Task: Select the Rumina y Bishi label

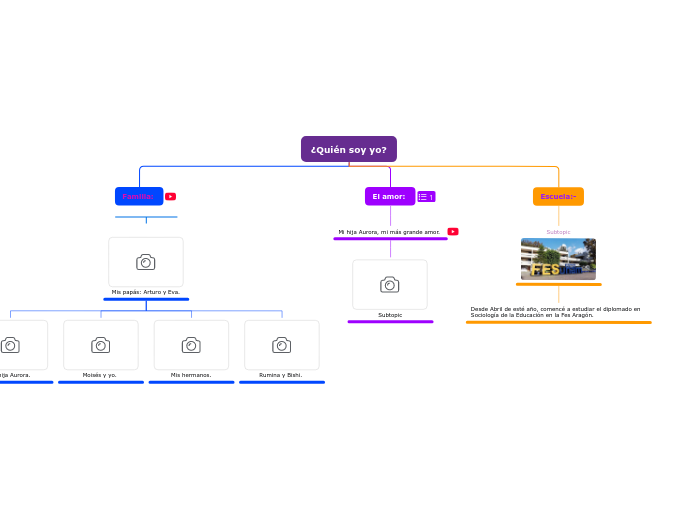Action: point(281,375)
